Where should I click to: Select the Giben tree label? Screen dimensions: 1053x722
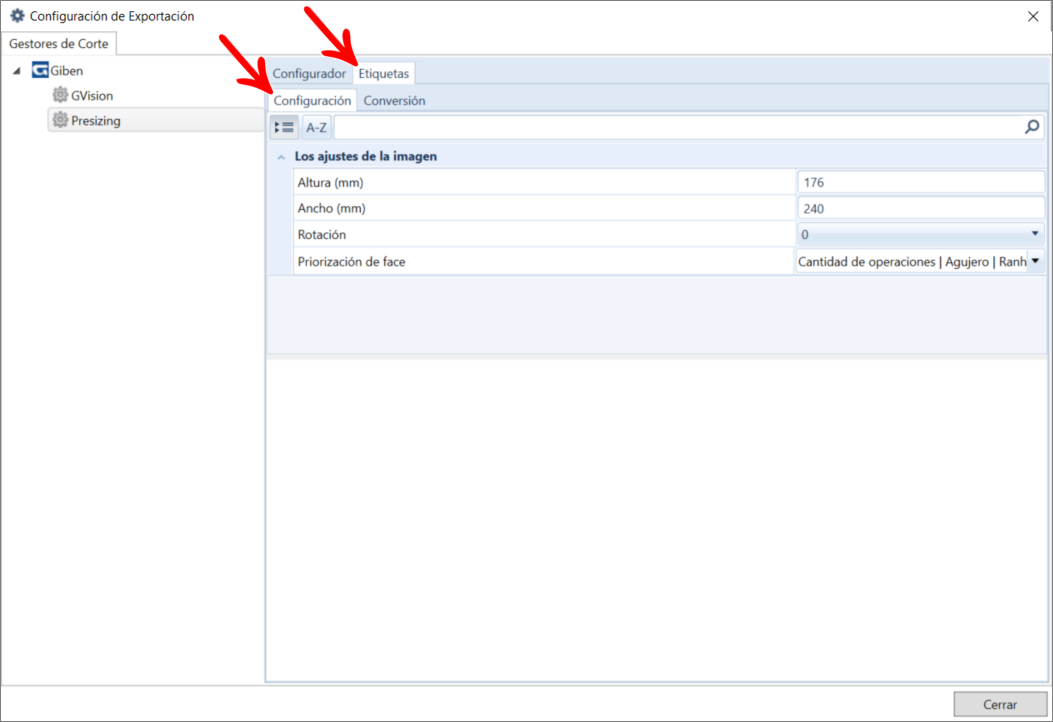66,71
